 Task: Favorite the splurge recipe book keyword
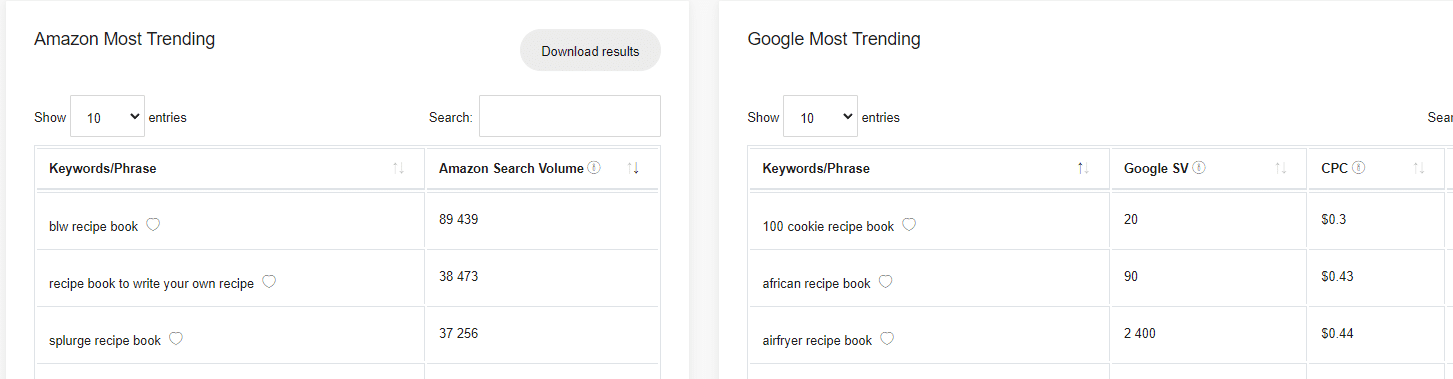click(x=176, y=339)
